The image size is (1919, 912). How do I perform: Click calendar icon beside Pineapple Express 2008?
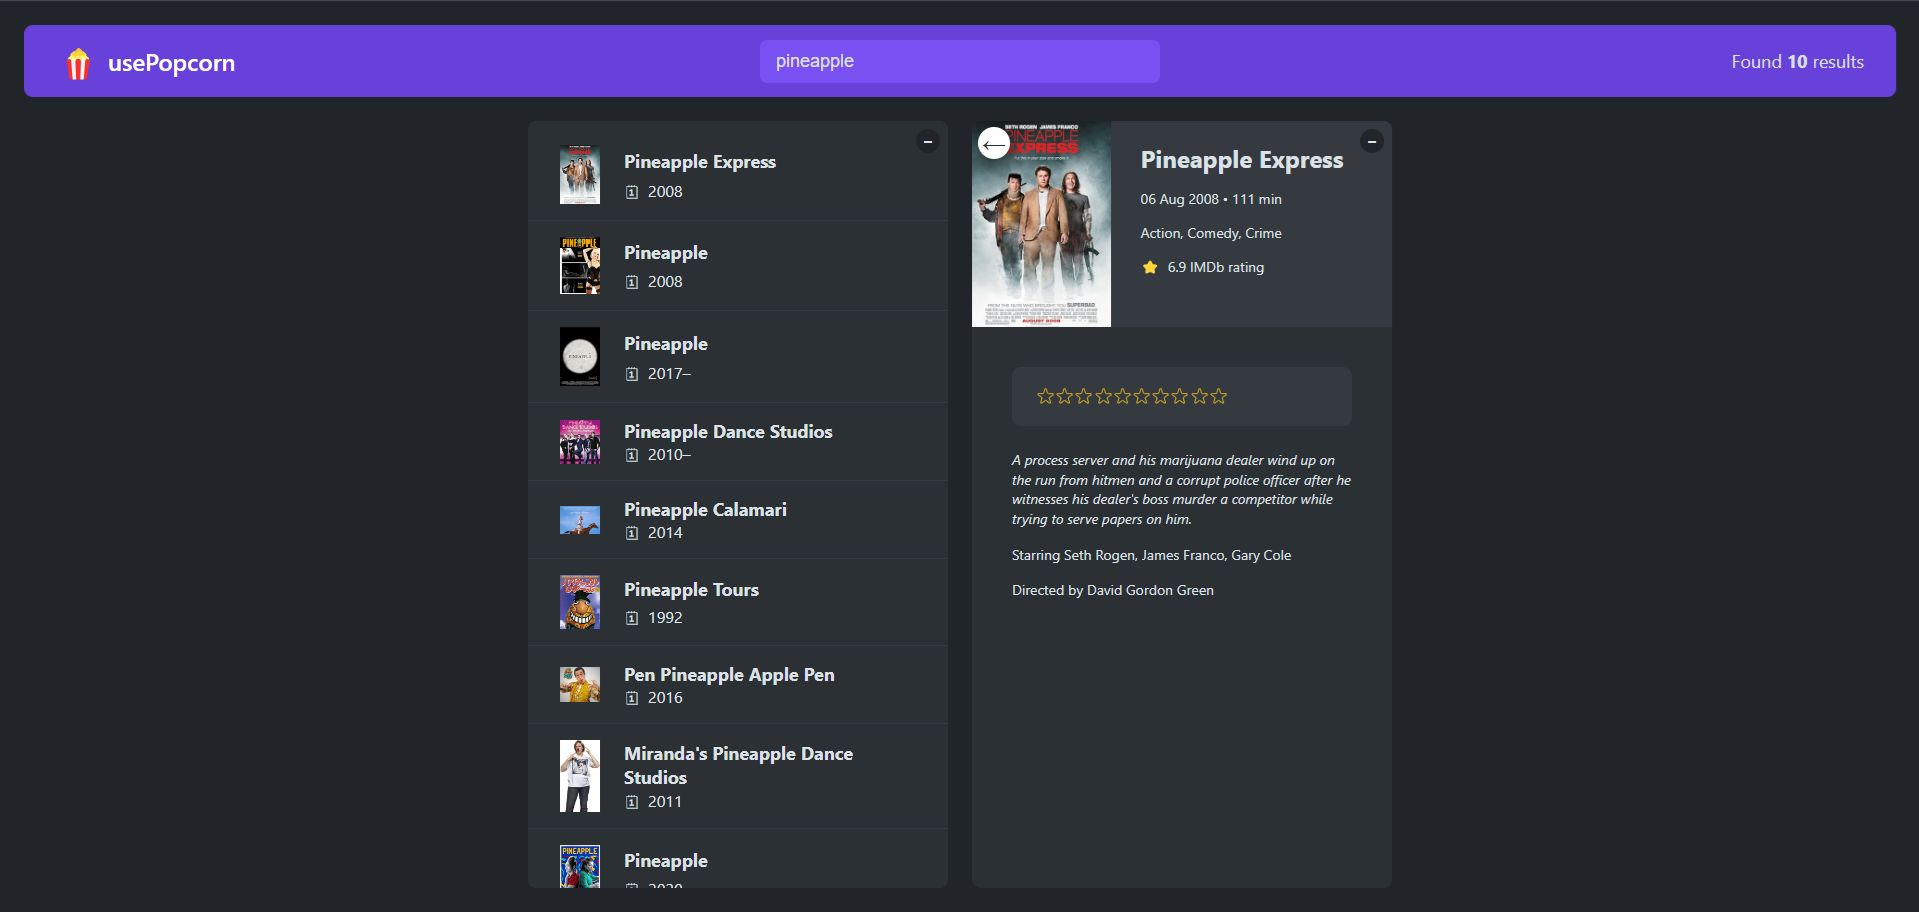[632, 192]
